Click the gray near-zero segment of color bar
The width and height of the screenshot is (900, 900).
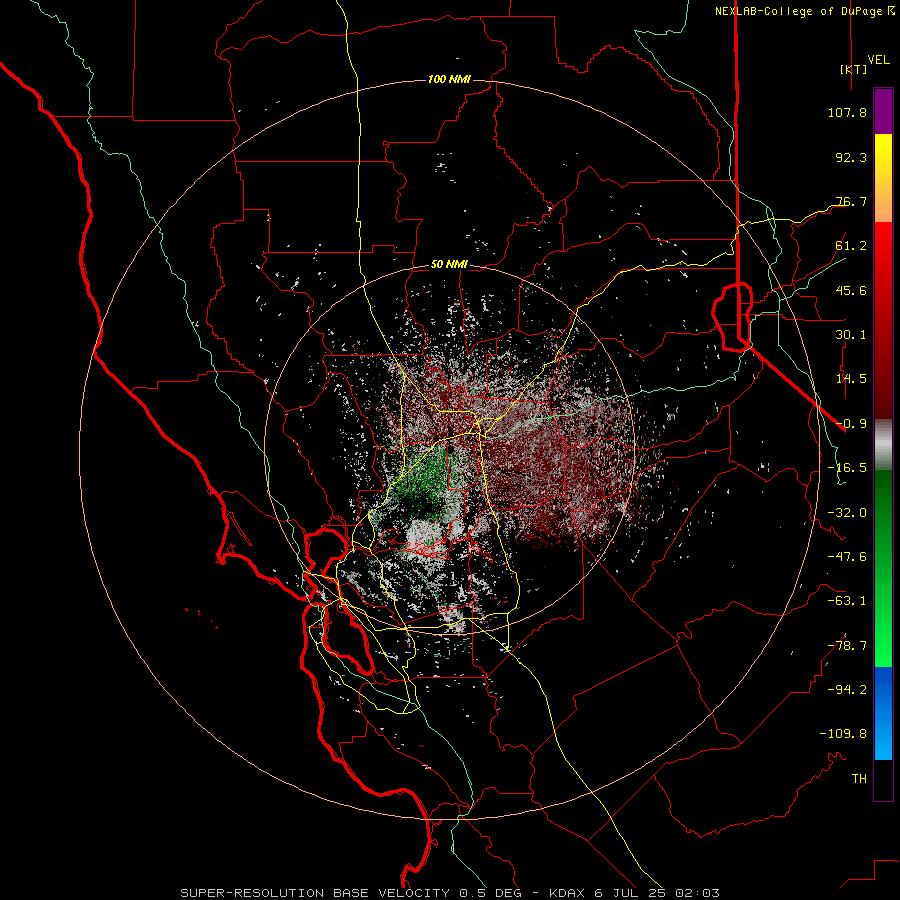[x=883, y=445]
